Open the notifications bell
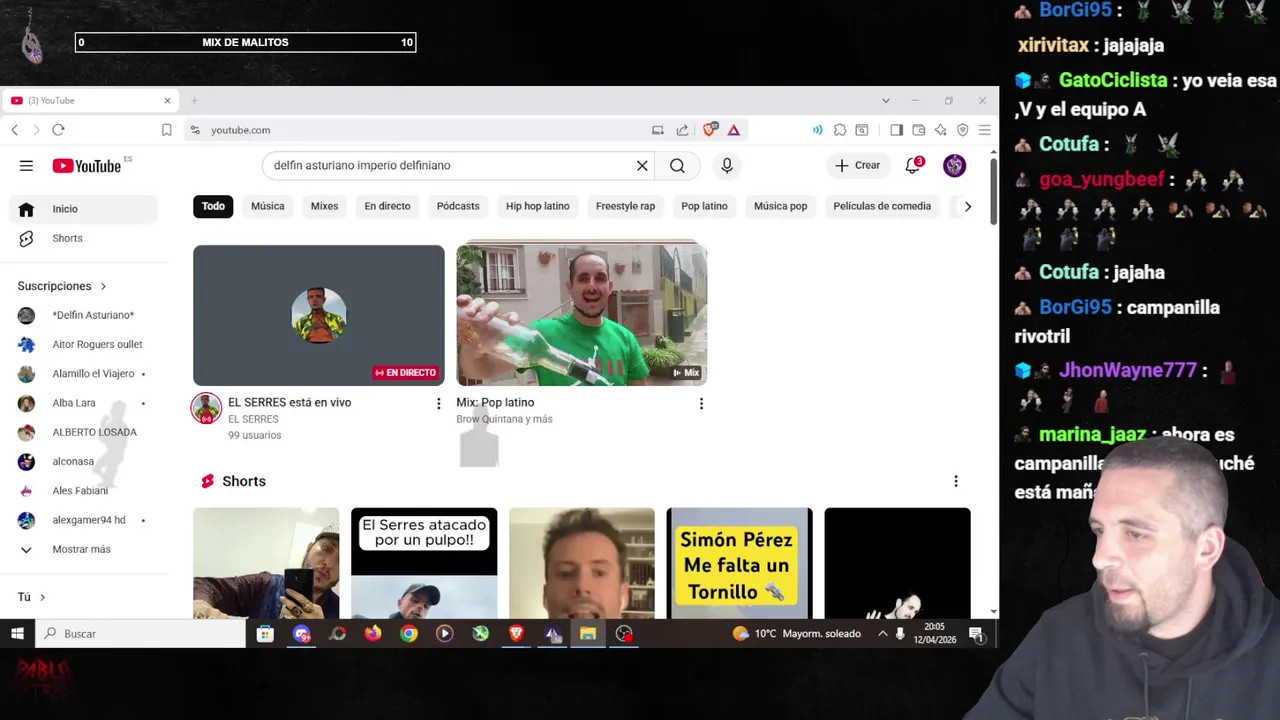This screenshot has width=1280, height=720. coord(912,166)
